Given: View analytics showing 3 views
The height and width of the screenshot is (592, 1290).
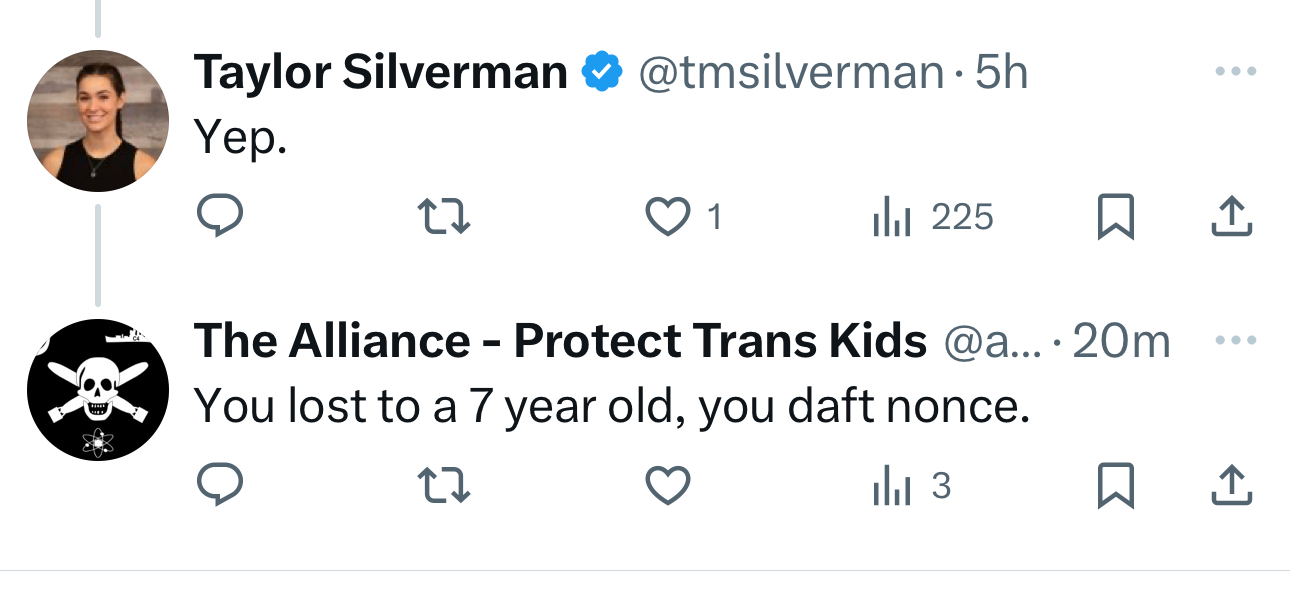Looking at the screenshot, I should point(911,486).
